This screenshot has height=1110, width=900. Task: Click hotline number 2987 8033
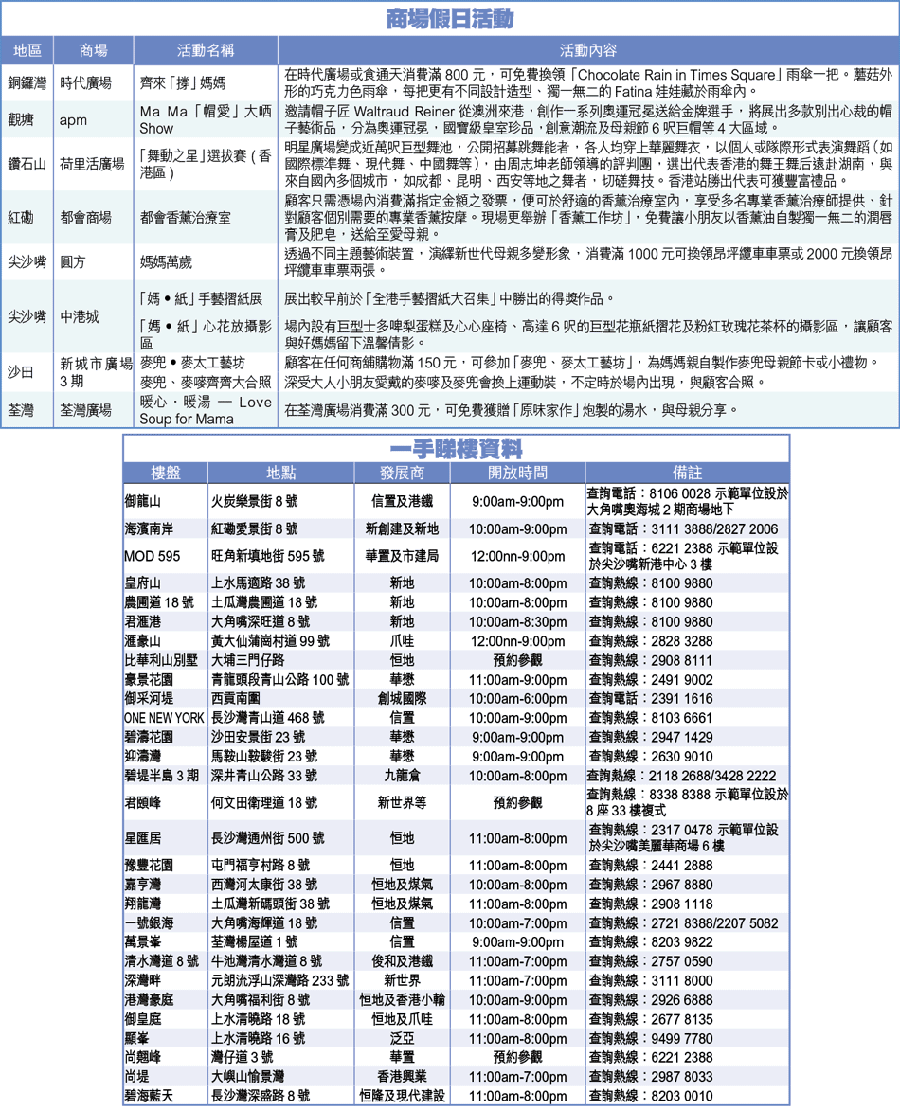682,1077
